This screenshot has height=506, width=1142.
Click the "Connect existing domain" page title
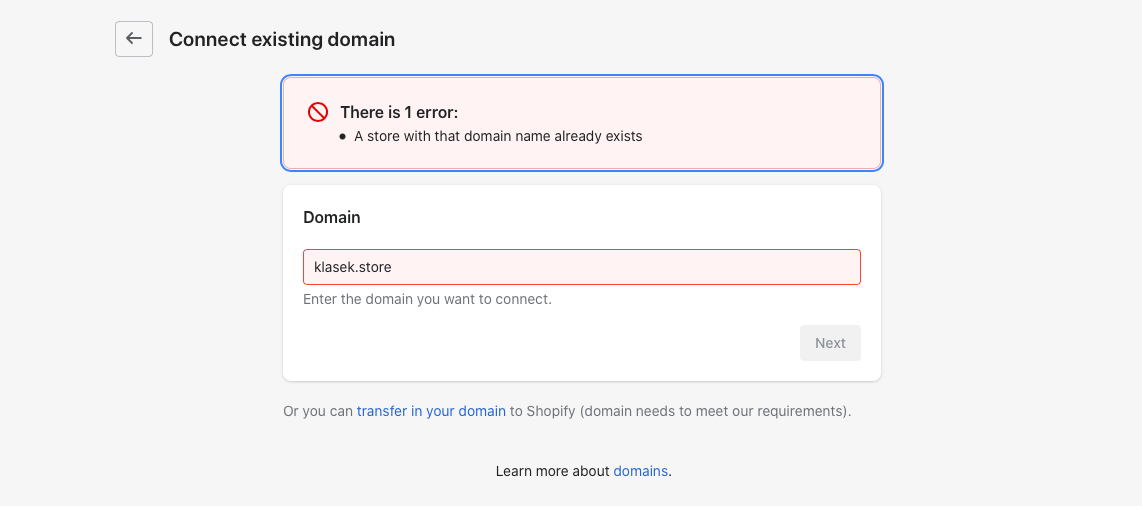pos(282,40)
